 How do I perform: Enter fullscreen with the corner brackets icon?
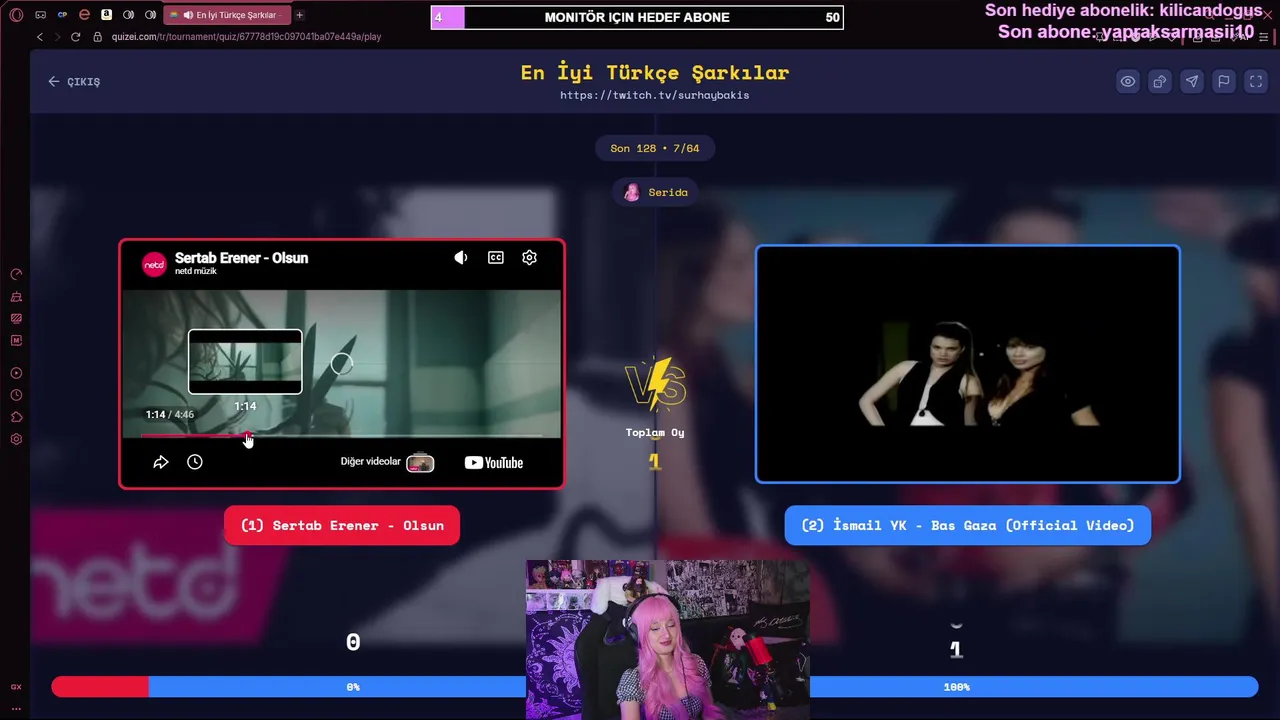1256,82
